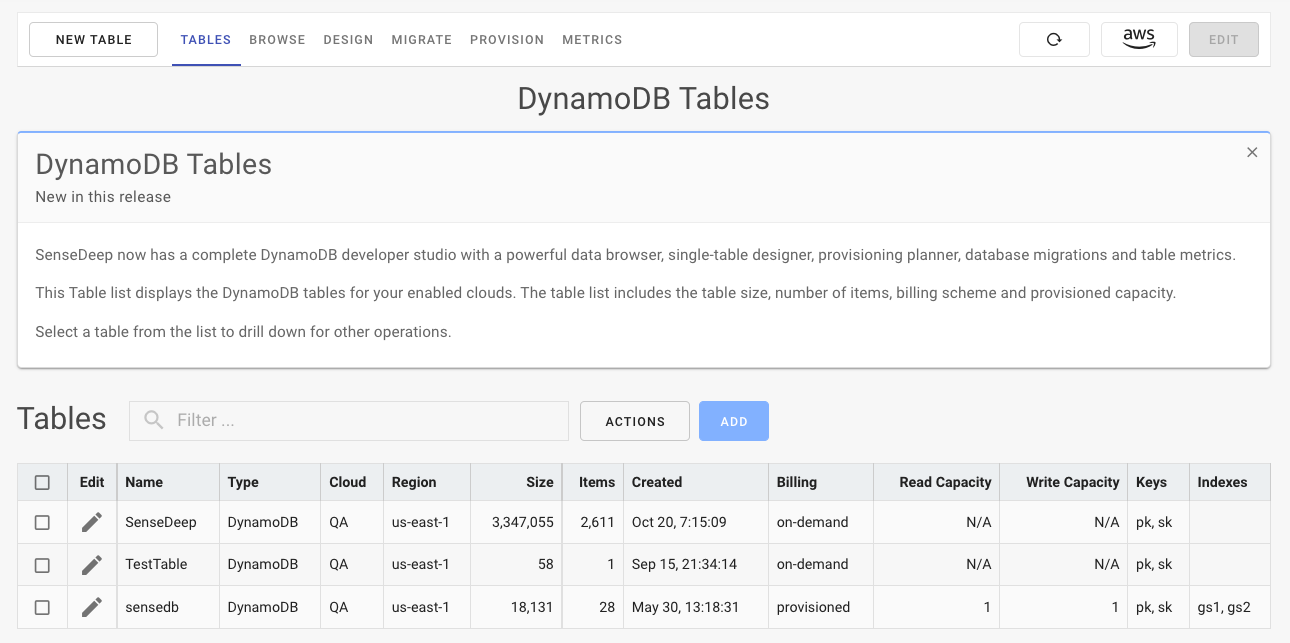Sort tables by Created column header
The image size is (1290, 643).
657,482
